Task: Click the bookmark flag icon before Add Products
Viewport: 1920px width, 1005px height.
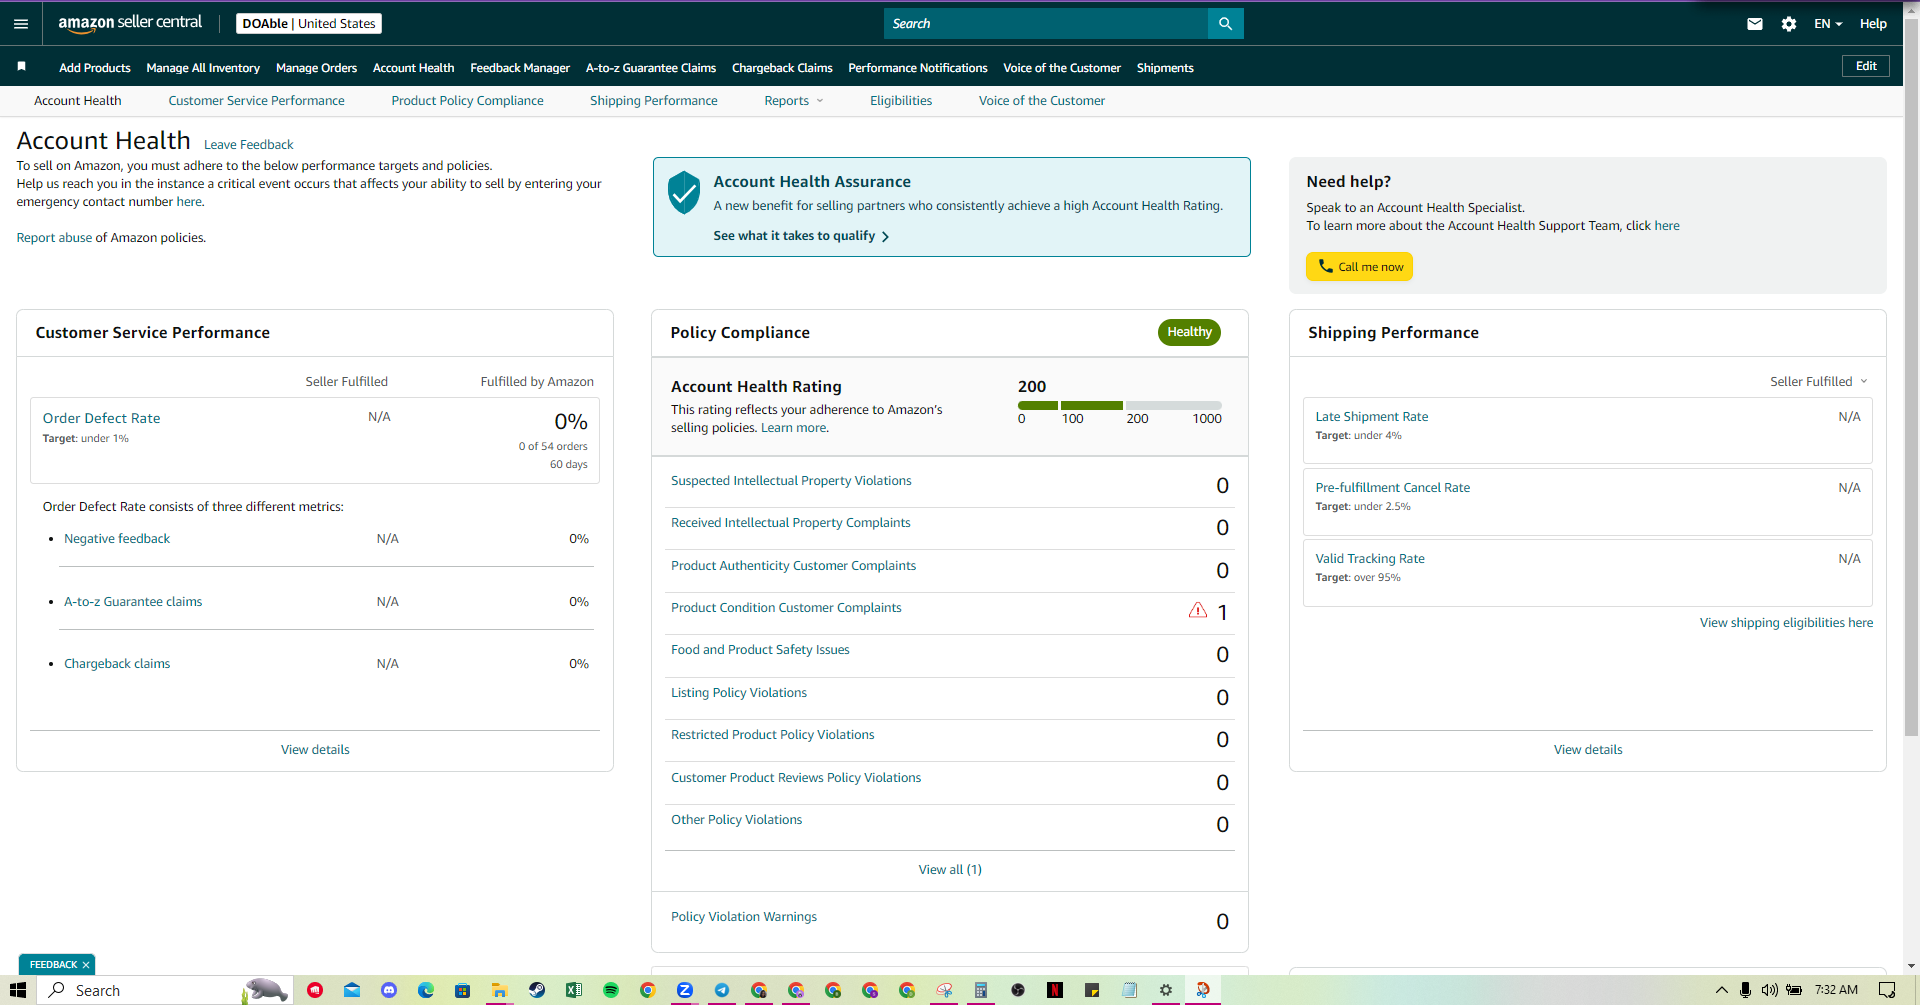Action: [21, 67]
